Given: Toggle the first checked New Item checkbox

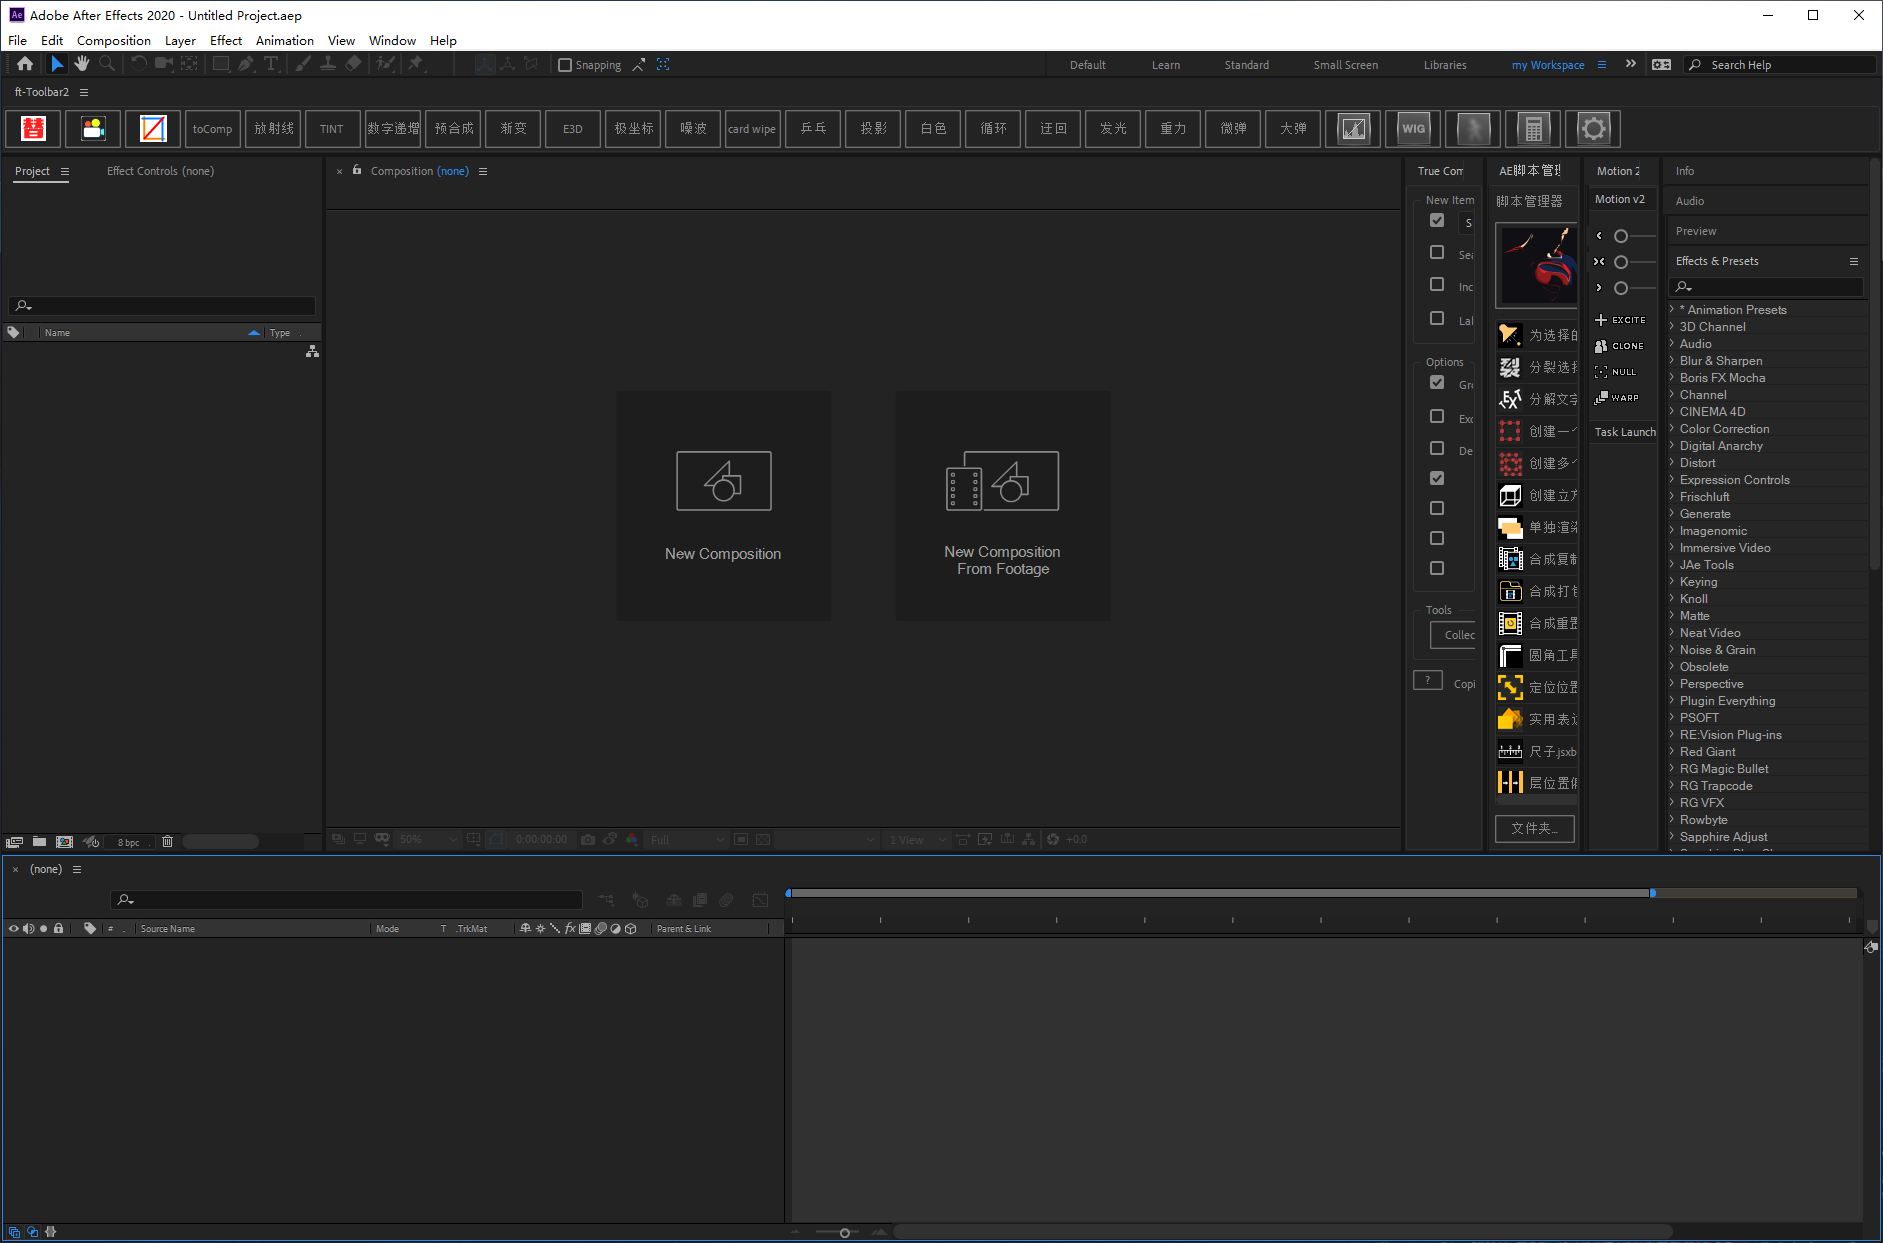Looking at the screenshot, I should pos(1437,221).
